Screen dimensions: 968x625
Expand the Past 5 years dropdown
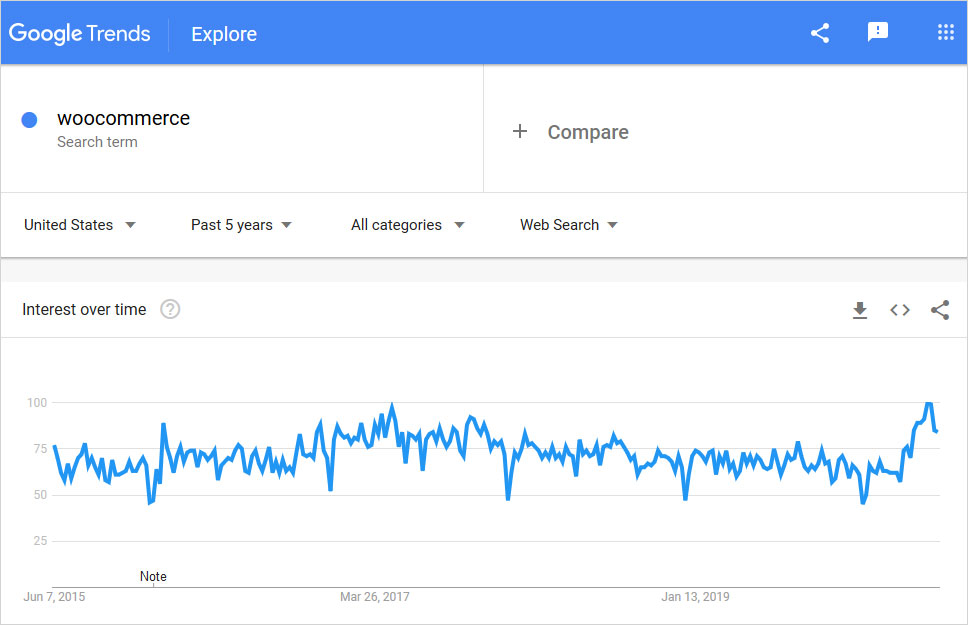[241, 225]
